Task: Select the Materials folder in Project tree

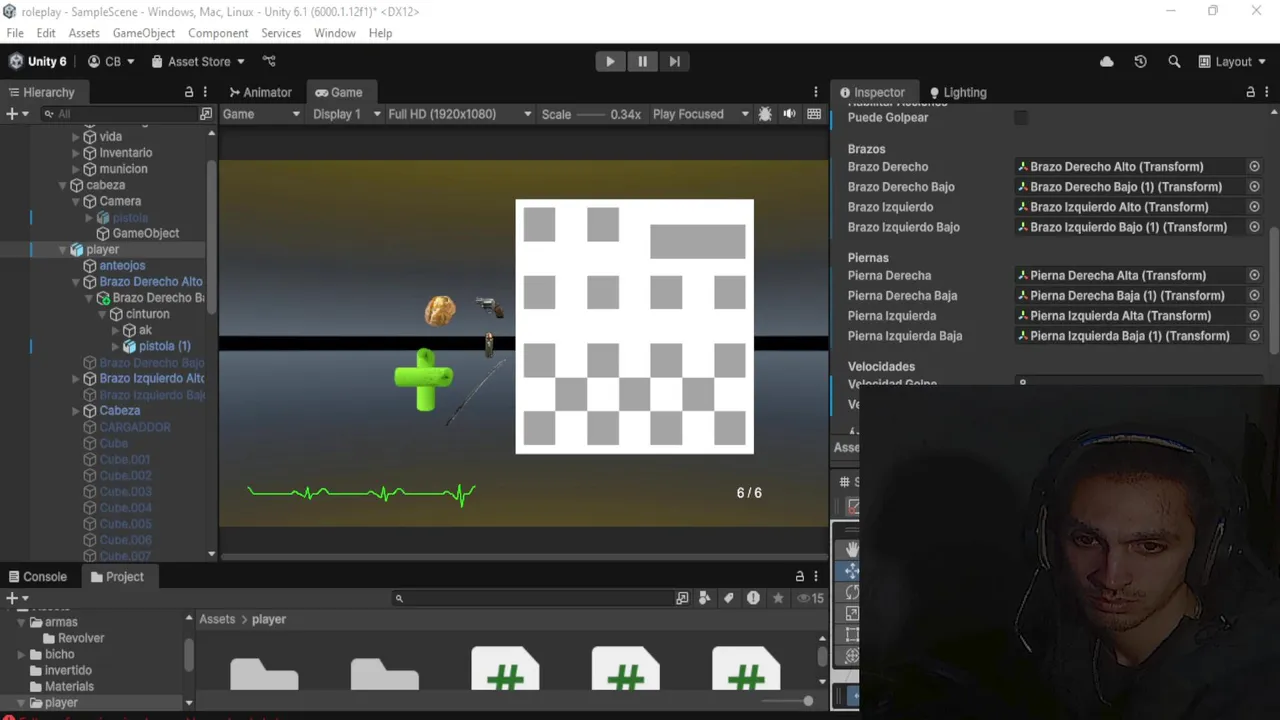Action: pyautogui.click(x=69, y=686)
